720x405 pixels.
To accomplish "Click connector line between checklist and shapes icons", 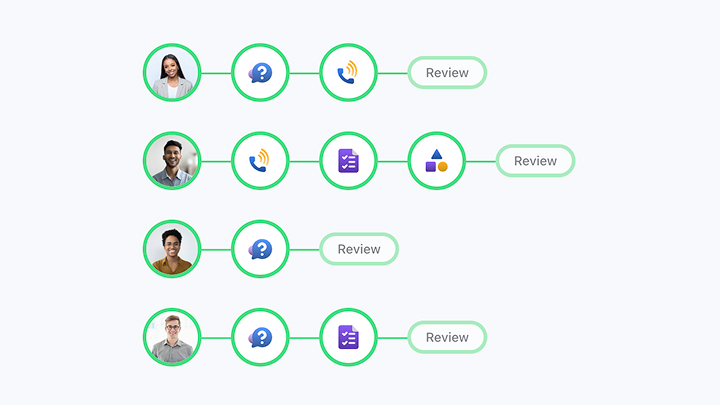I will coord(392,161).
